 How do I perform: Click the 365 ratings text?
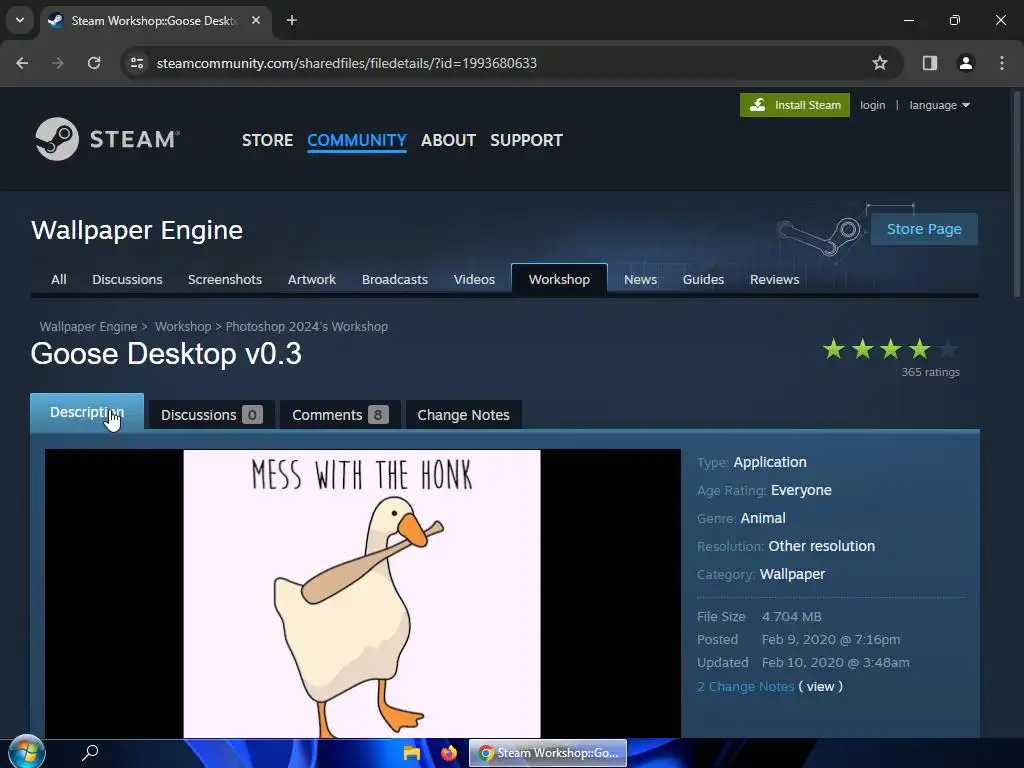(x=930, y=372)
